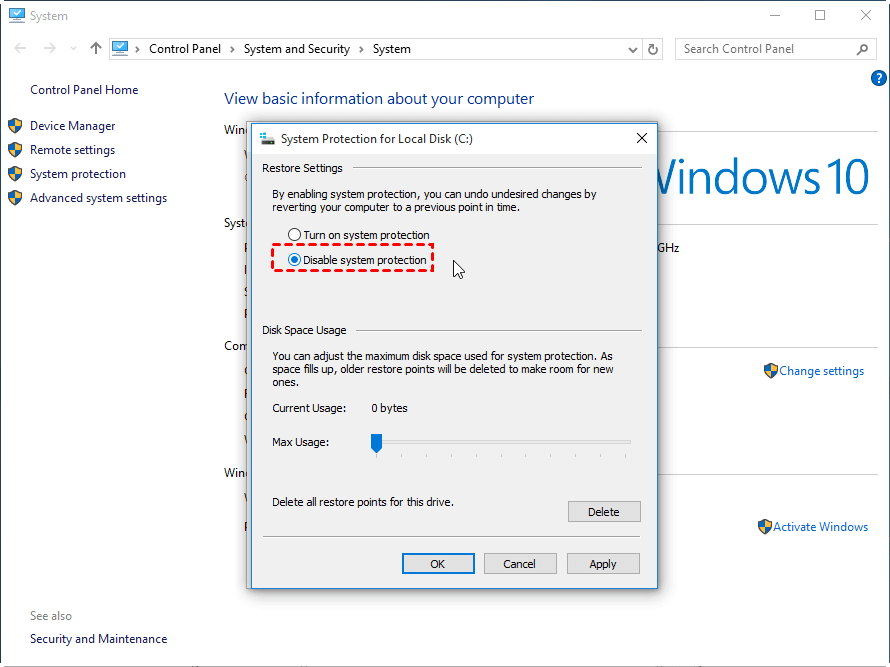Viewport: 890px width, 667px height.
Task: Expand chevron after Control Panel breadcrumb
Action: pyautogui.click(x=232, y=49)
